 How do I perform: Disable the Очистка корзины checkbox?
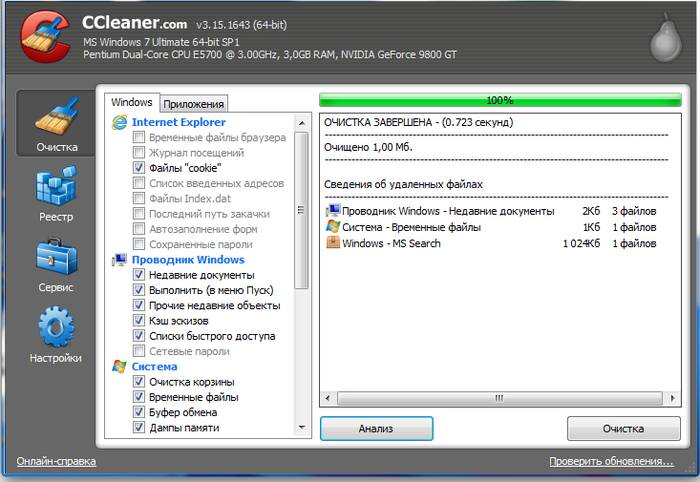(x=139, y=382)
